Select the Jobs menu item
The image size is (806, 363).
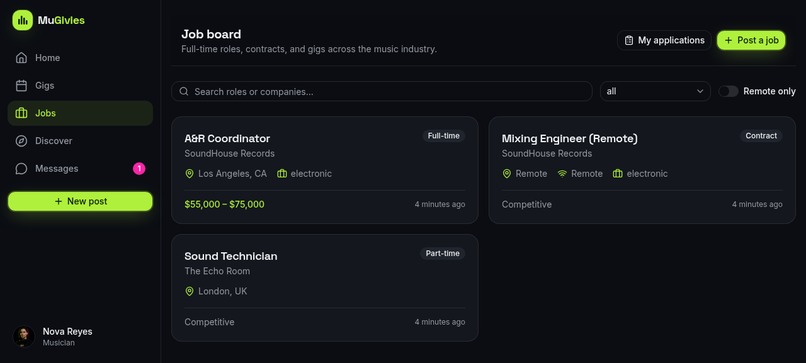tap(80, 113)
